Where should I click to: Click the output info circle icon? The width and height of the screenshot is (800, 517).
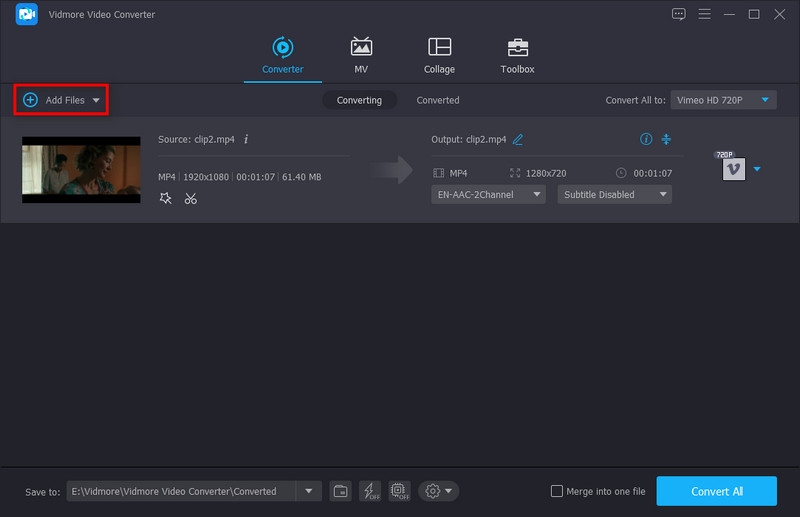646,139
